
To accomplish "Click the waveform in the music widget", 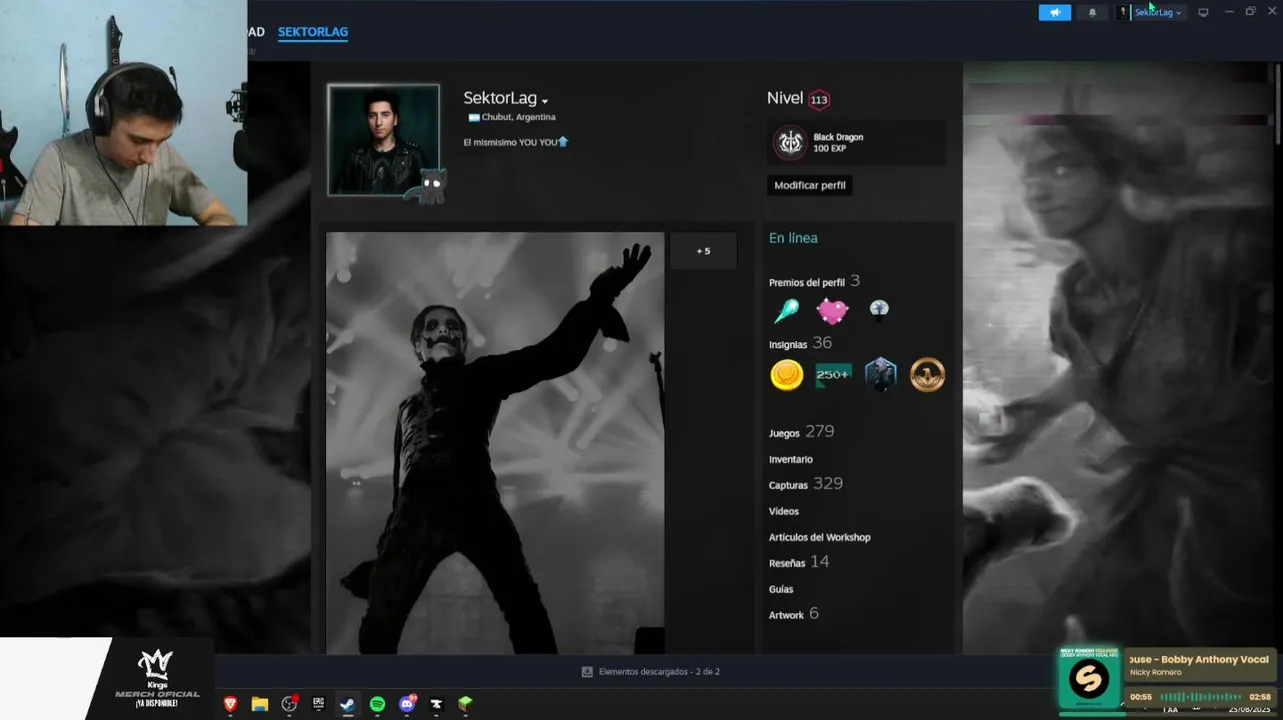I will pyautogui.click(x=1200, y=697).
